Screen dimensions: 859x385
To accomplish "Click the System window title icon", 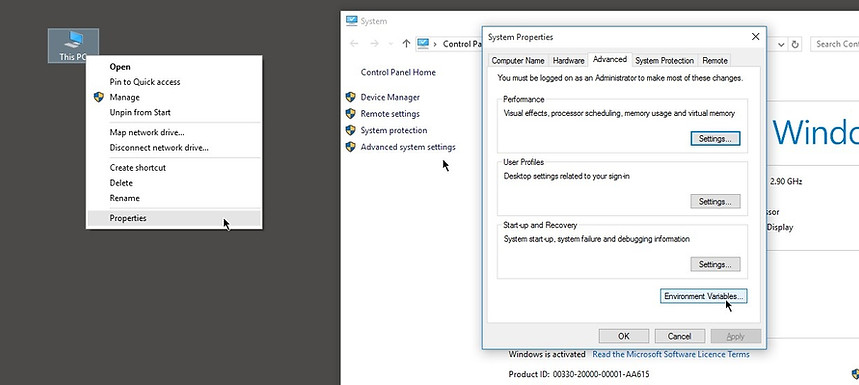I will pyautogui.click(x=352, y=21).
